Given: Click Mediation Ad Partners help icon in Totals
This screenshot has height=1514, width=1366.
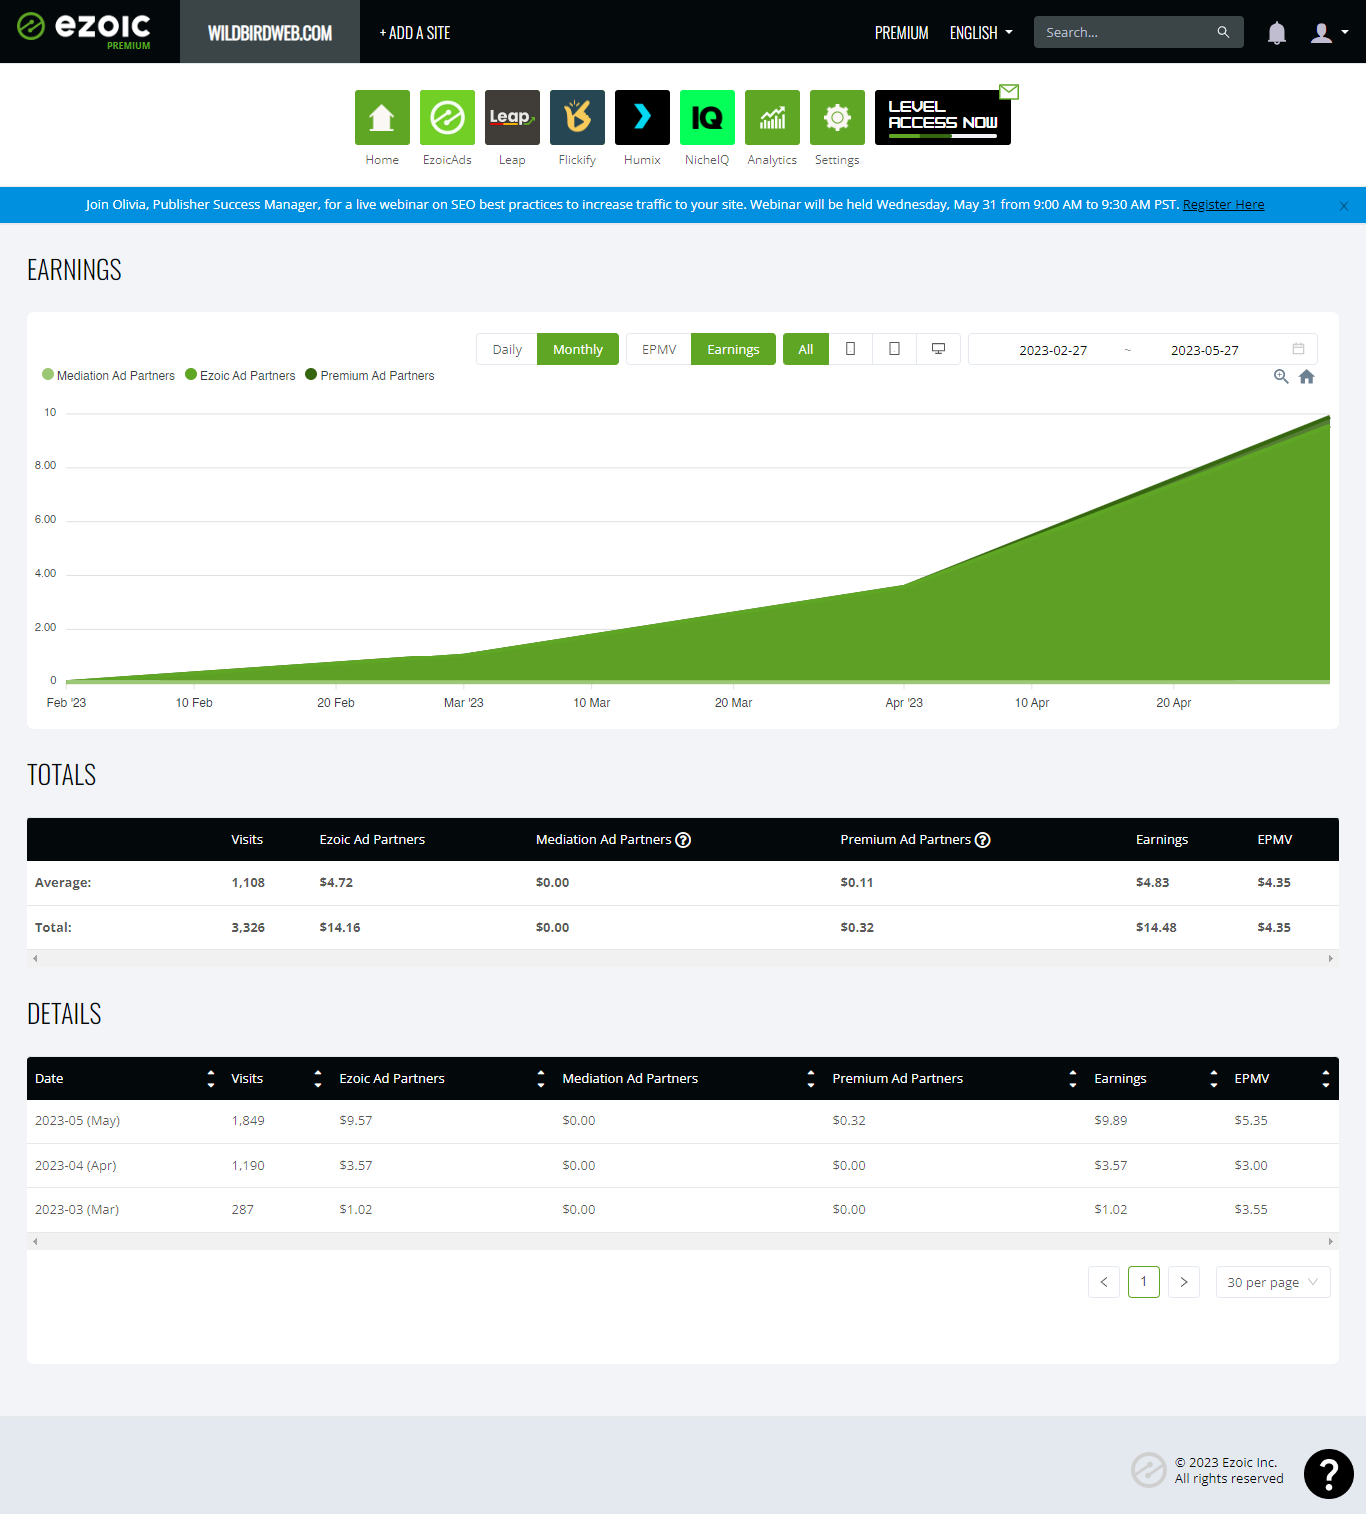Looking at the screenshot, I should pyautogui.click(x=683, y=840).
